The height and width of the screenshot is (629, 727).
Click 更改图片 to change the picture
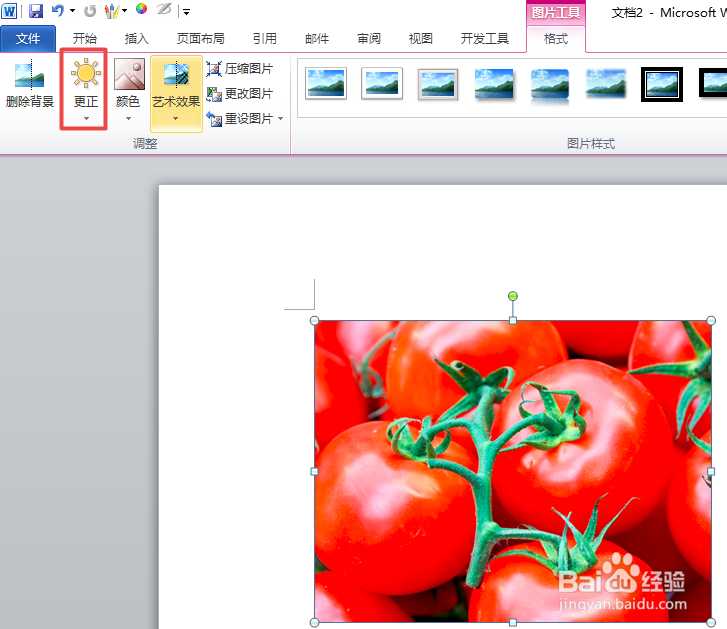click(x=240, y=94)
